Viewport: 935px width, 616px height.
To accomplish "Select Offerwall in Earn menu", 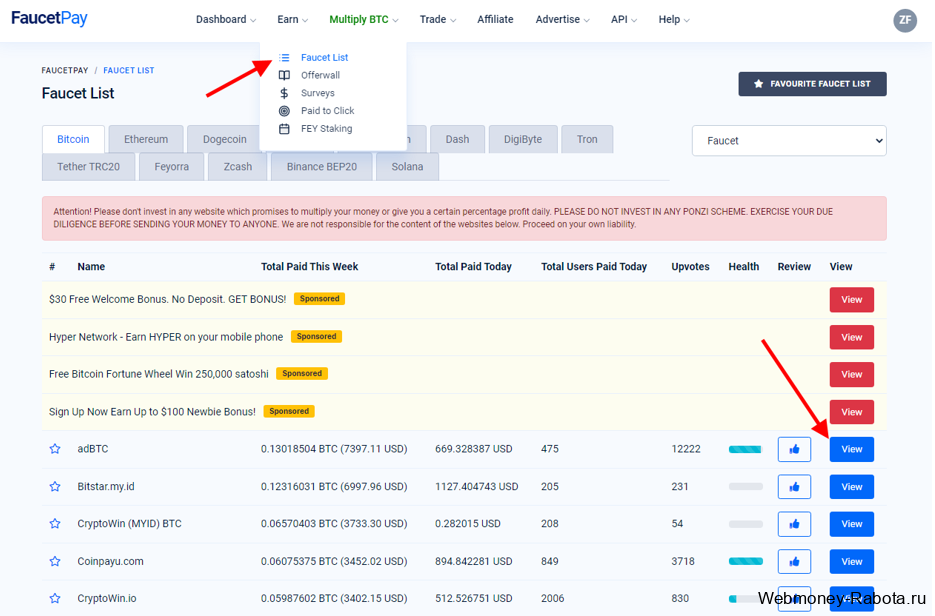I will (x=320, y=75).
